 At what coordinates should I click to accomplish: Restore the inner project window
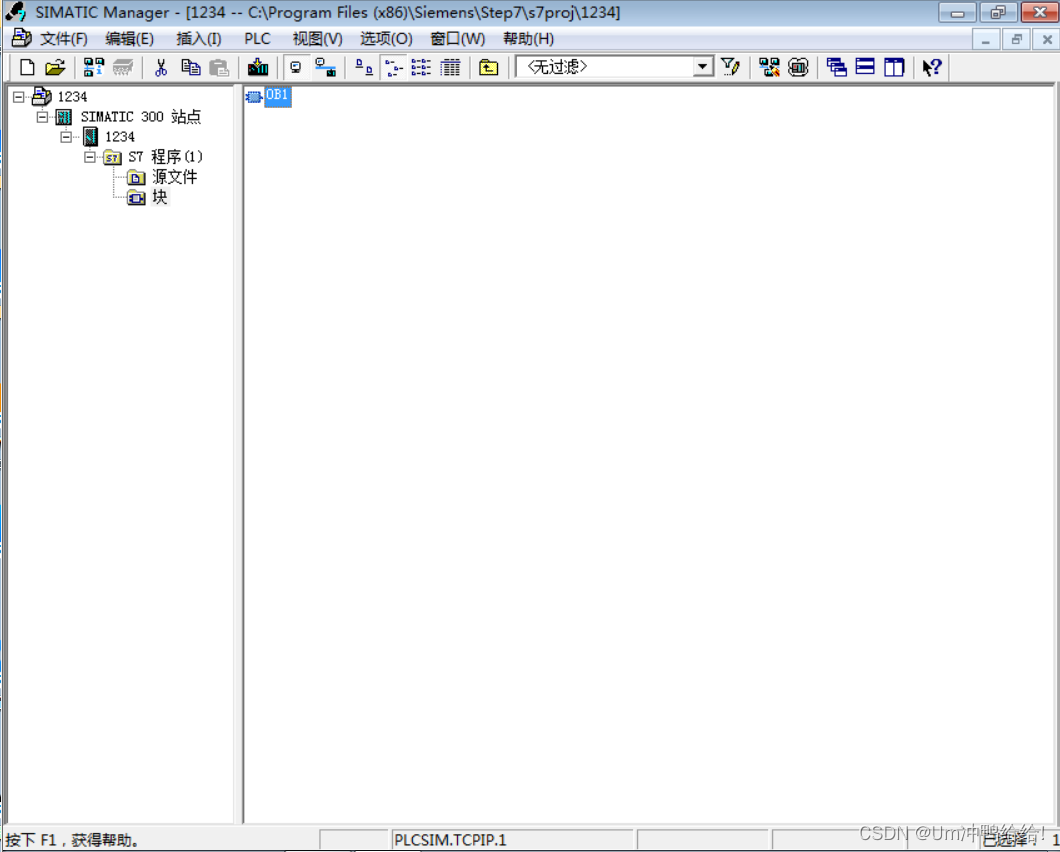pyautogui.click(x=1016, y=39)
